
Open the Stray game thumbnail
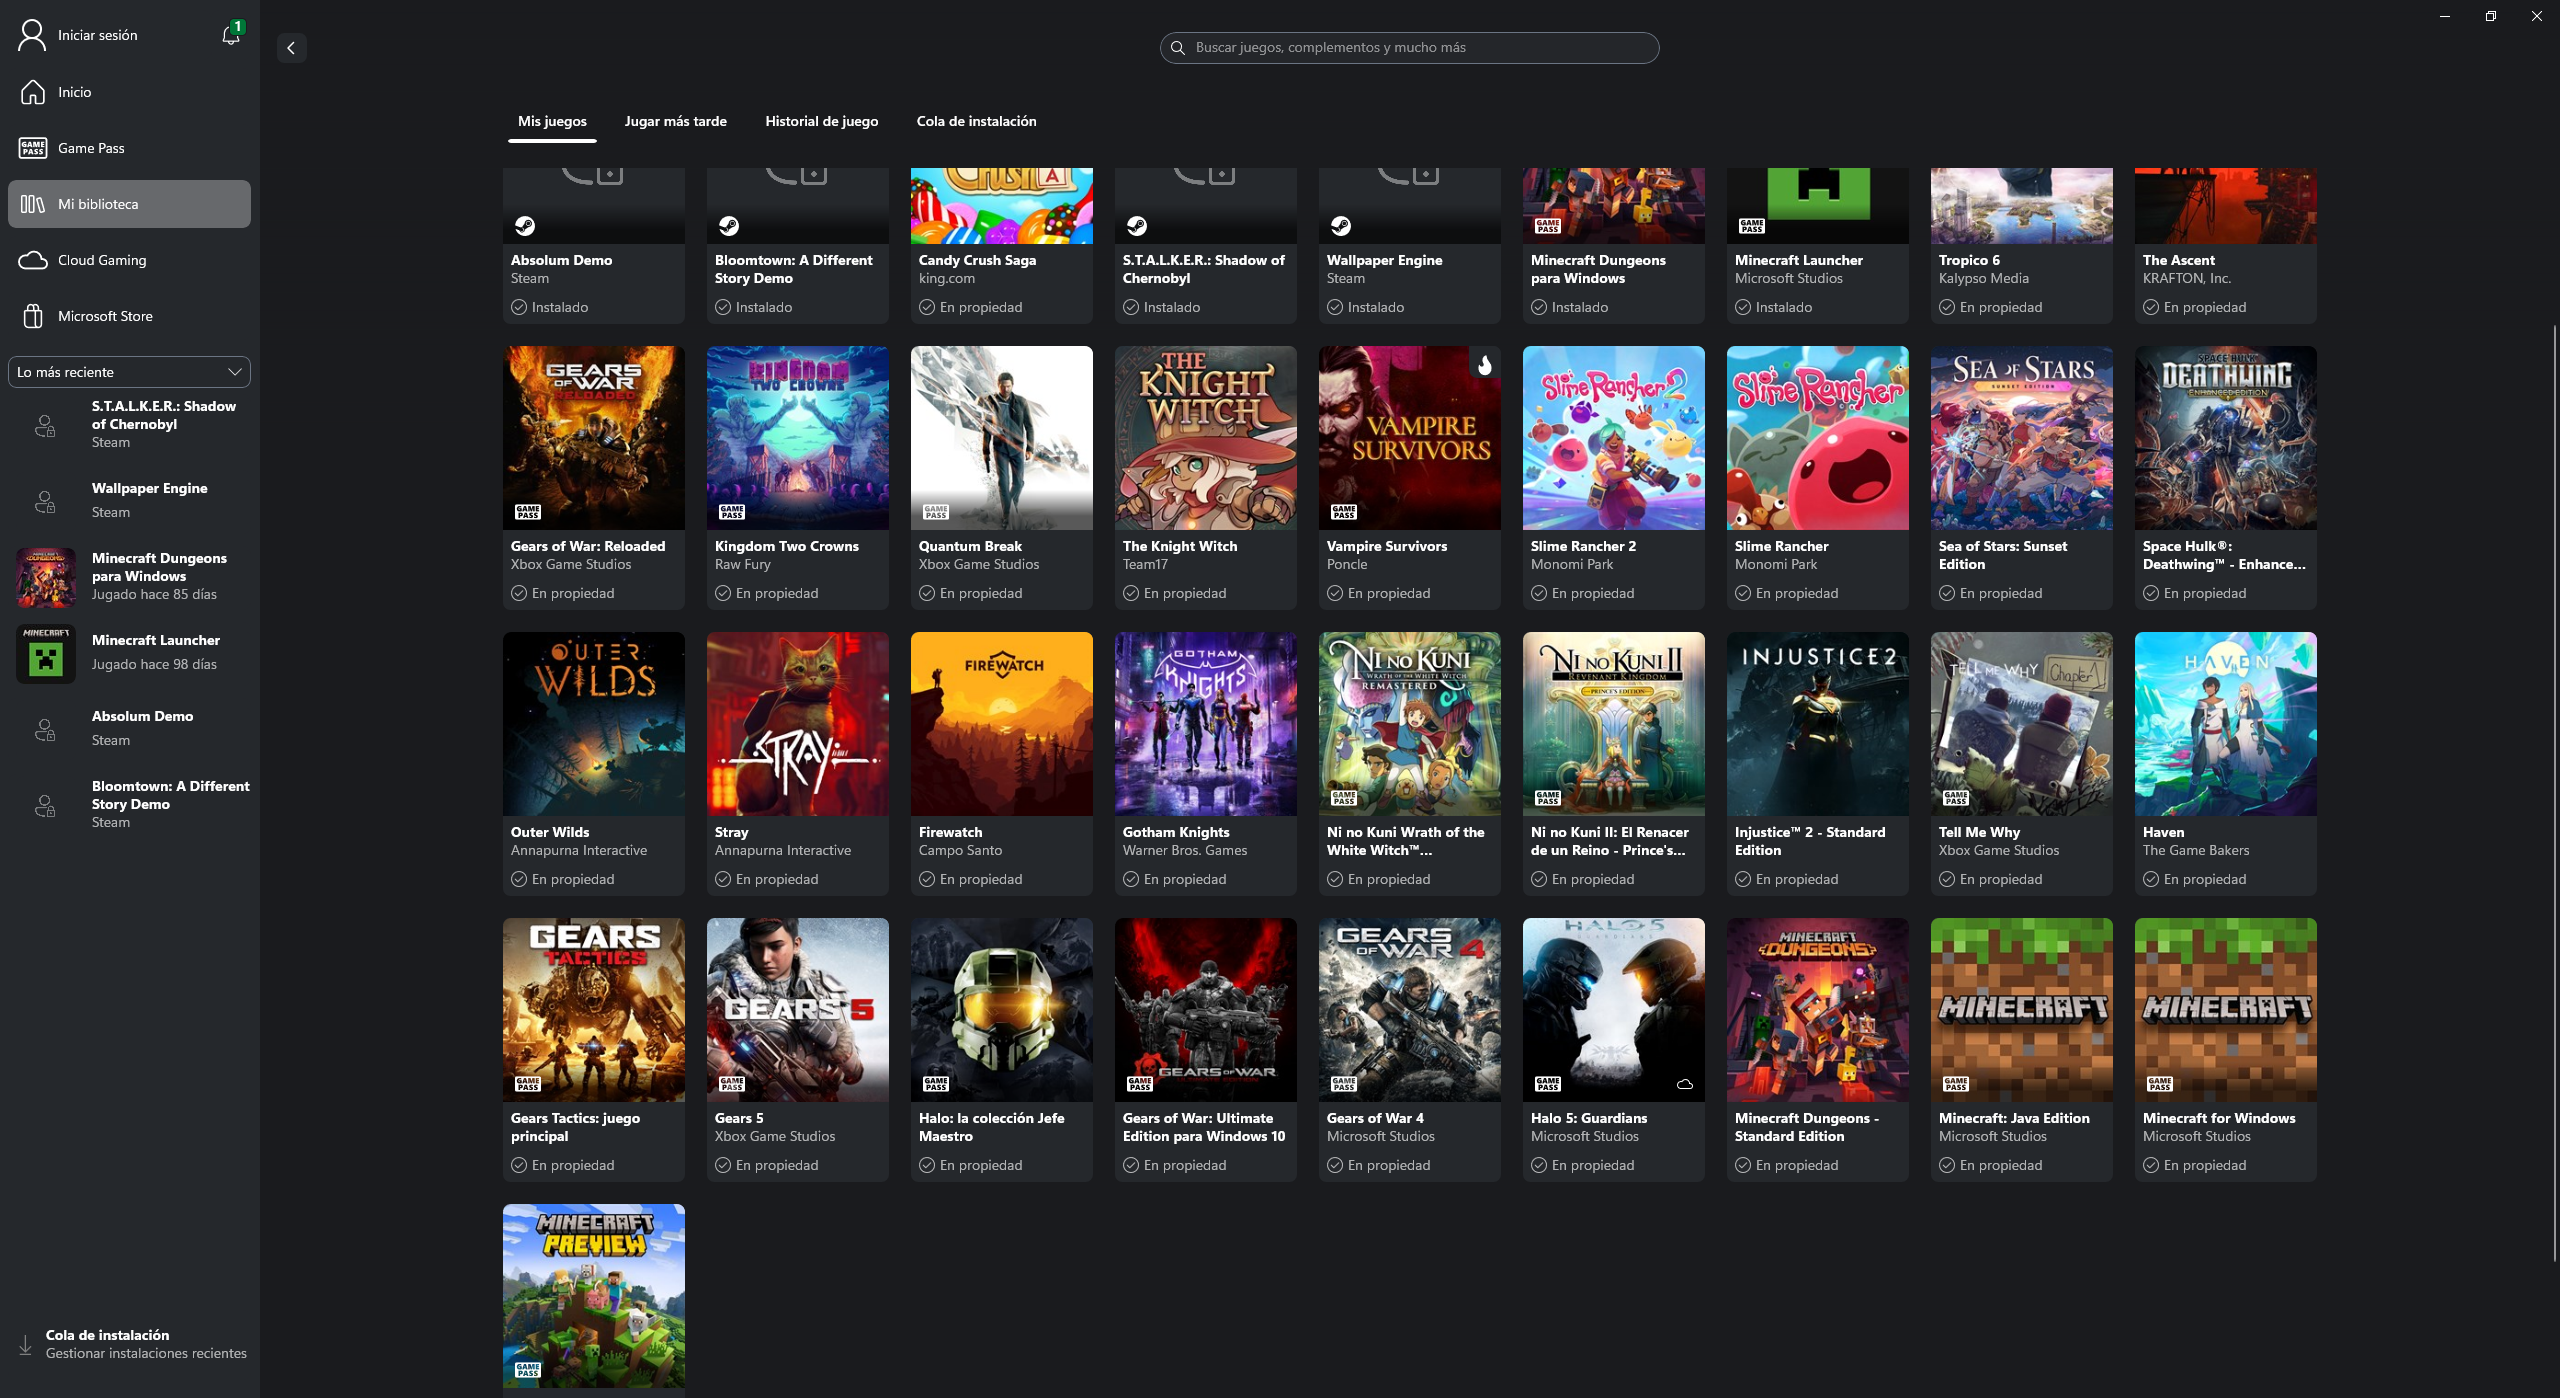click(798, 724)
